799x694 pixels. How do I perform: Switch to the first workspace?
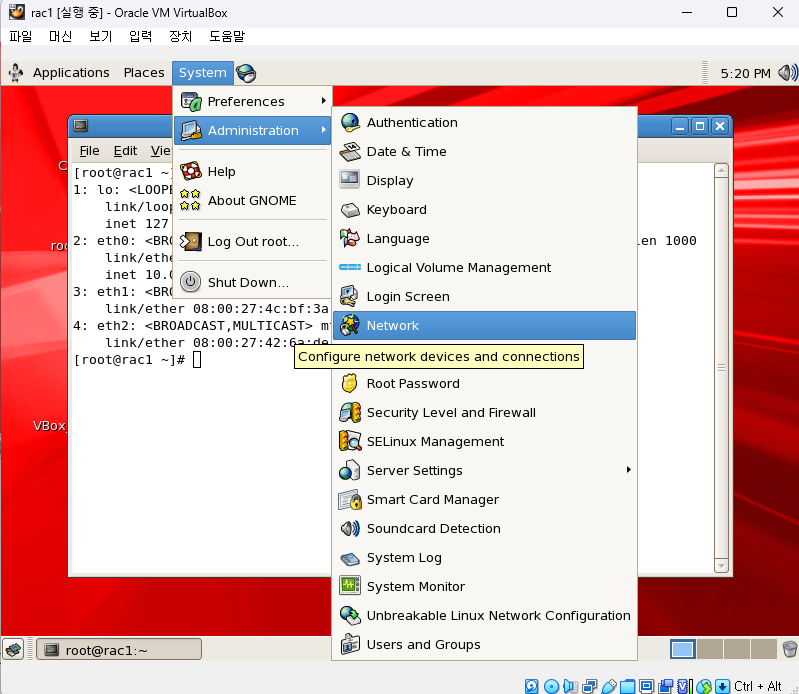pyautogui.click(x=683, y=649)
